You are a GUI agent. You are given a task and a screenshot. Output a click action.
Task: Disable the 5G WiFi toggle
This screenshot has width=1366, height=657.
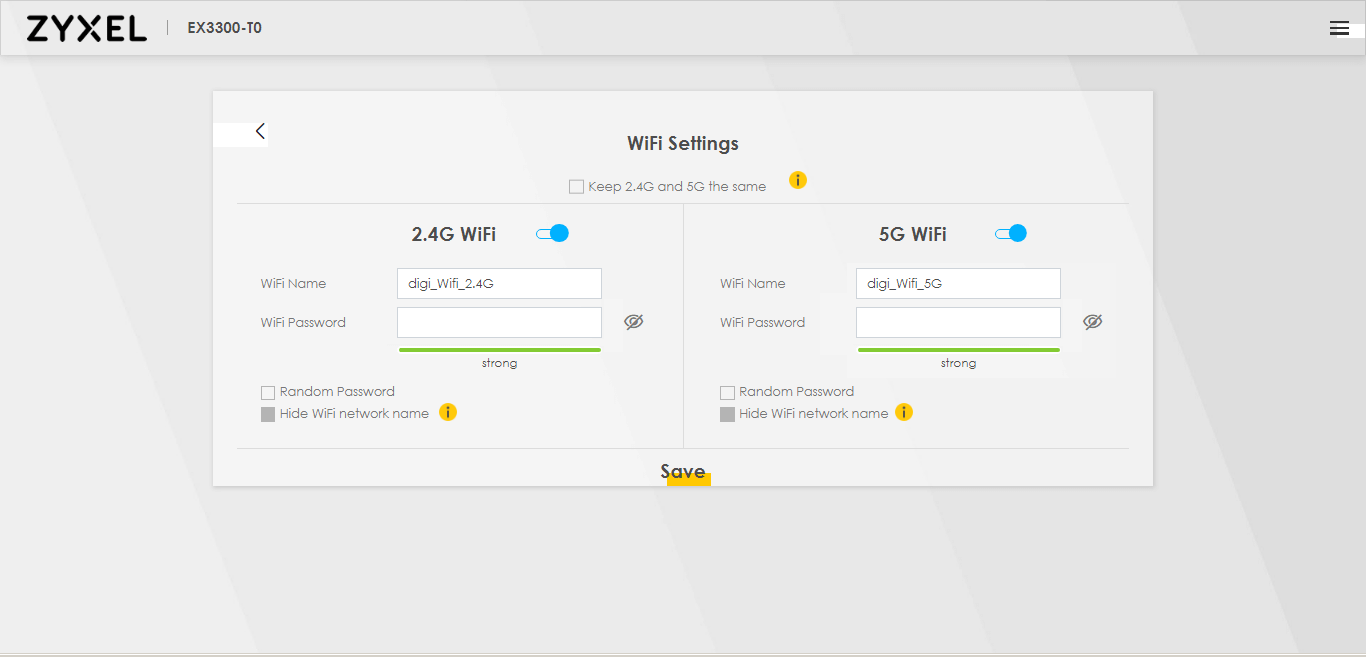coord(1011,234)
